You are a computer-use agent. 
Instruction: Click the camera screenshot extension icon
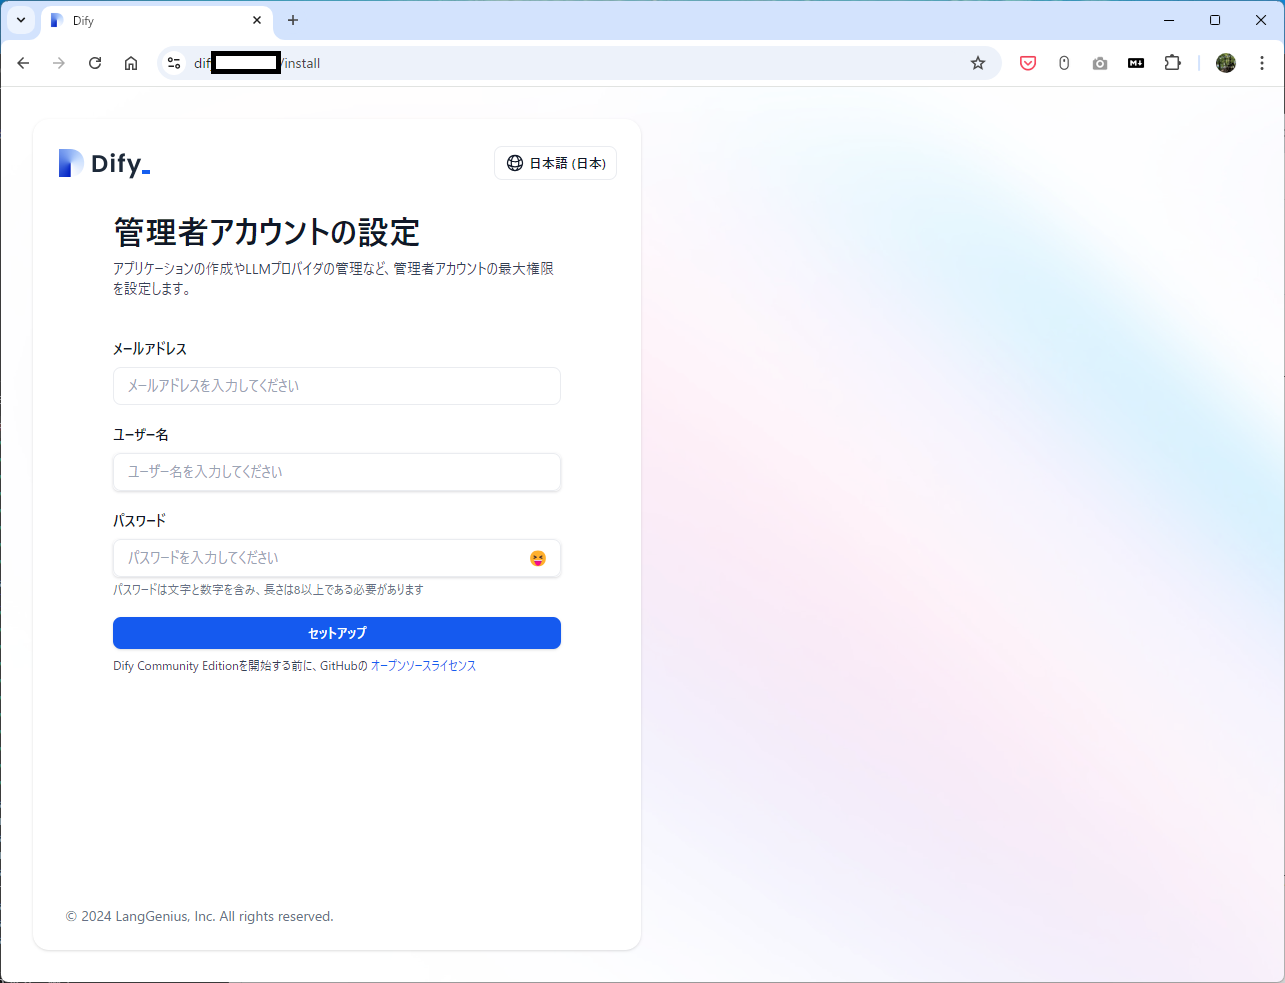pos(1100,63)
